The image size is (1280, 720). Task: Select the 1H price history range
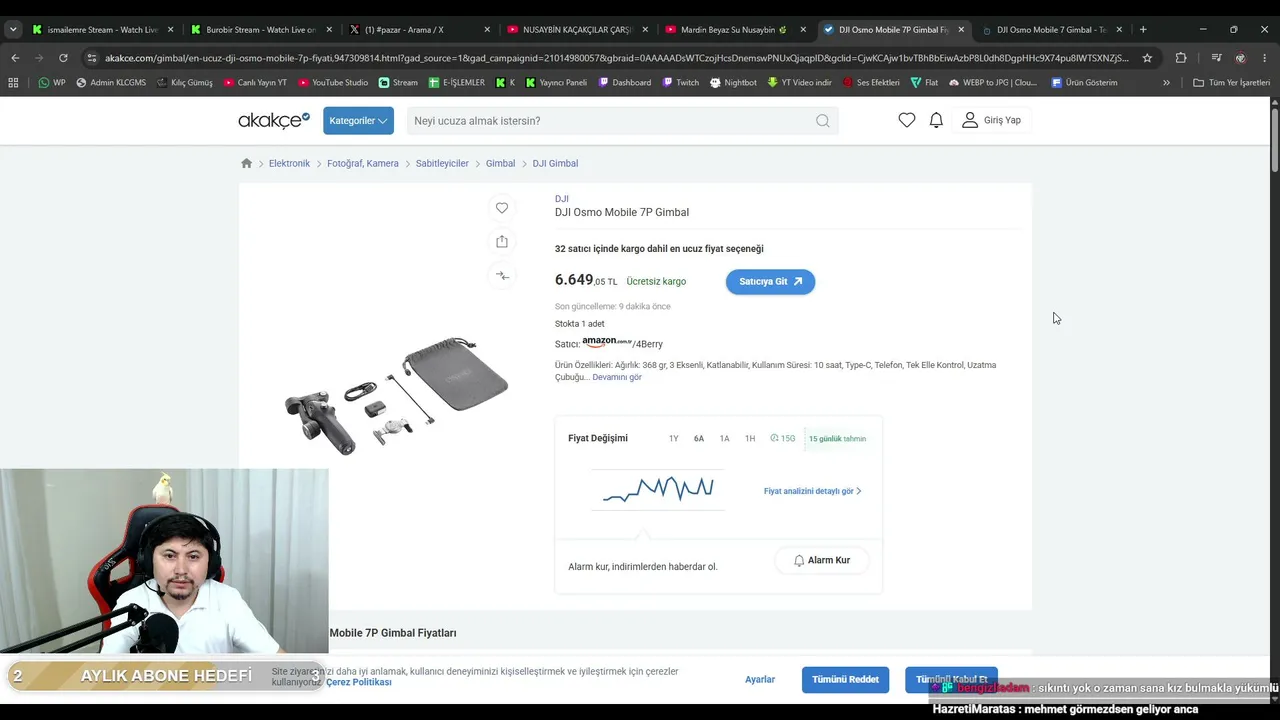(750, 439)
